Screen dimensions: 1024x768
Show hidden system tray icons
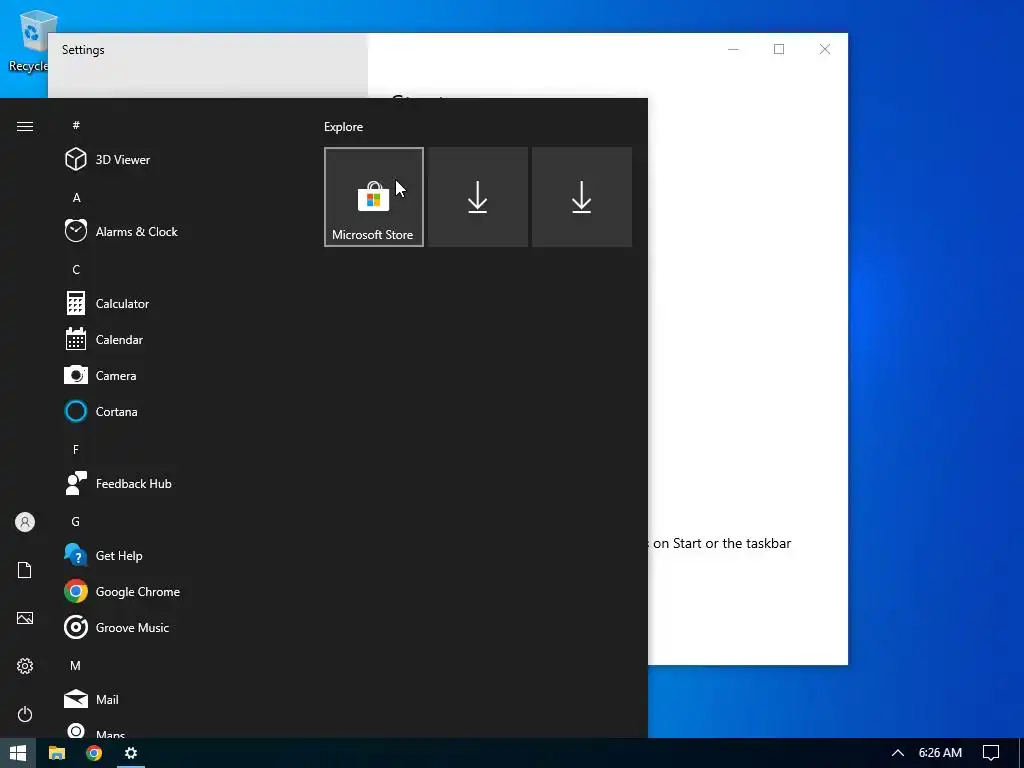pyautogui.click(x=898, y=753)
